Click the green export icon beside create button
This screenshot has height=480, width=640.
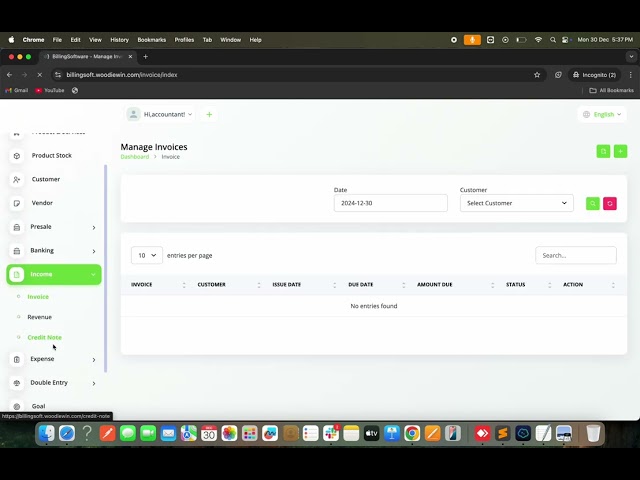(x=603, y=151)
